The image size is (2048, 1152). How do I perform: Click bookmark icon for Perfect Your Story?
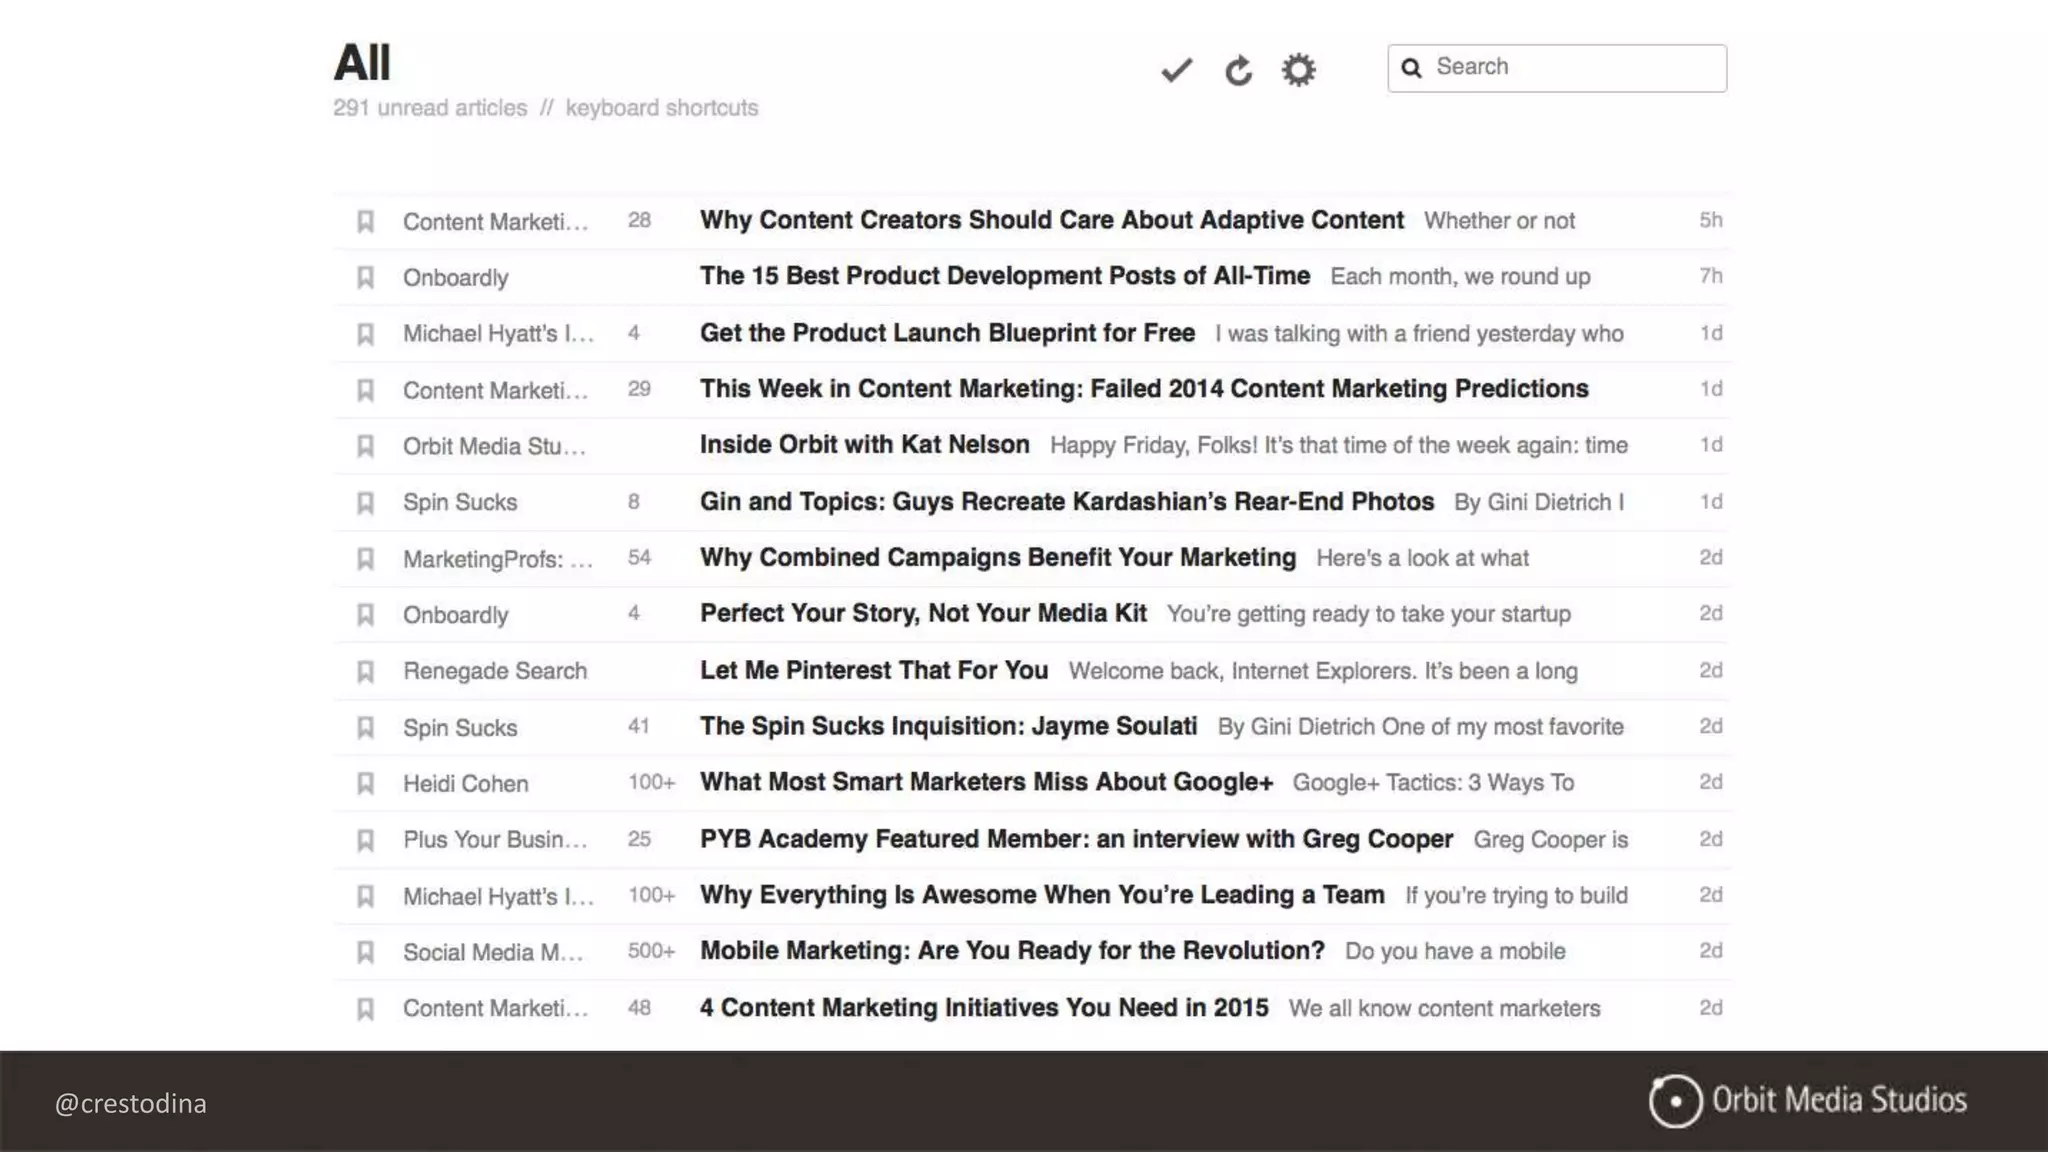click(366, 614)
